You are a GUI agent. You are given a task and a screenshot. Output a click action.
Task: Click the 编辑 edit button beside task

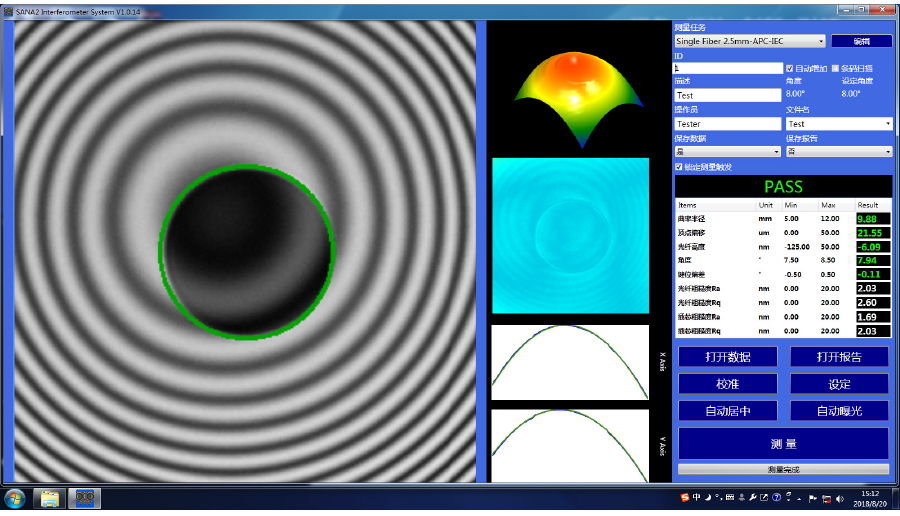click(862, 41)
